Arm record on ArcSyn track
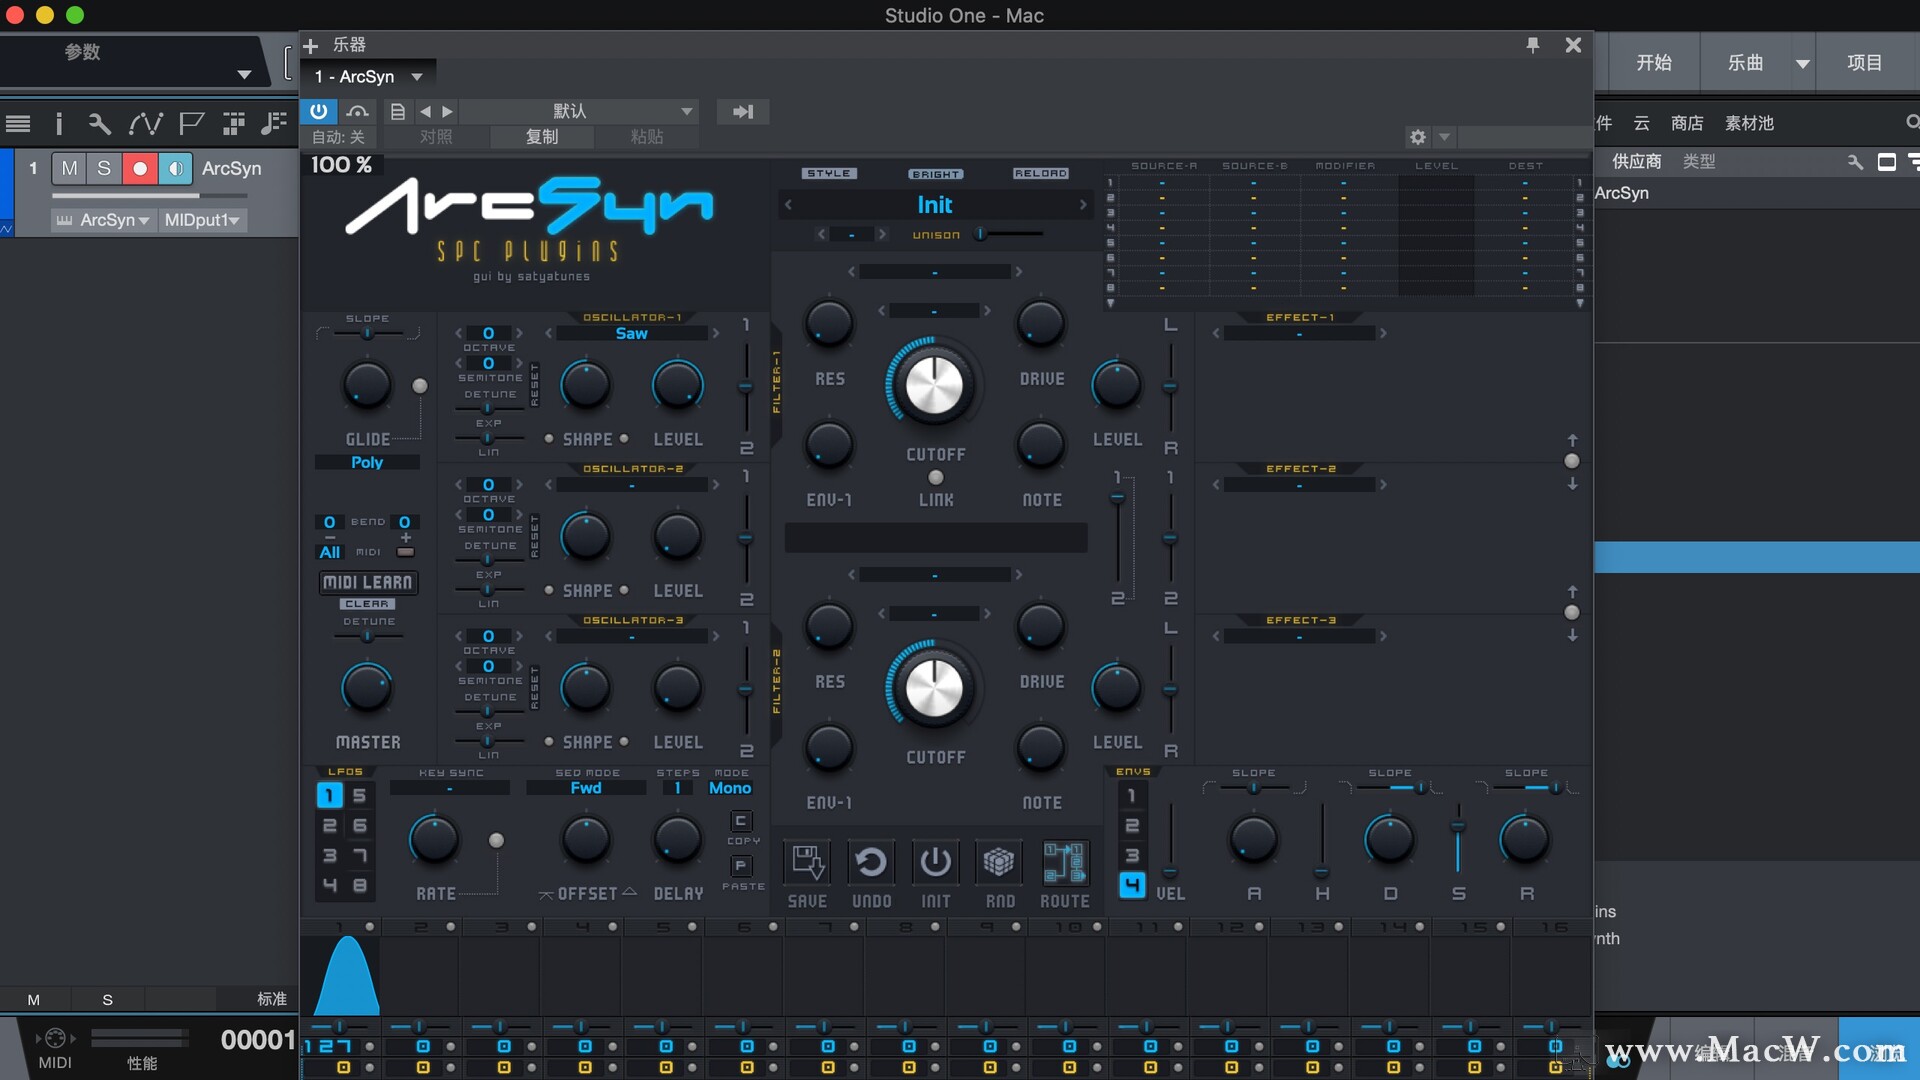This screenshot has height=1080, width=1920. (x=140, y=168)
